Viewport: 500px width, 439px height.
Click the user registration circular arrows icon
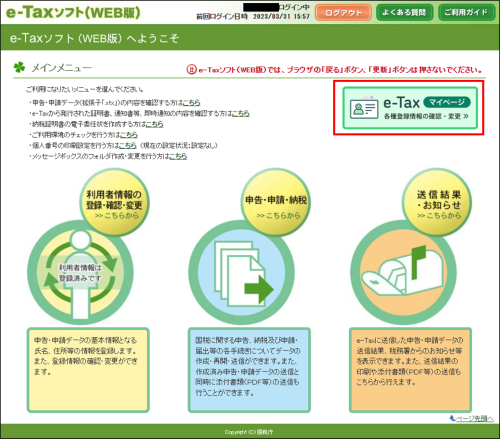(x=80, y=273)
